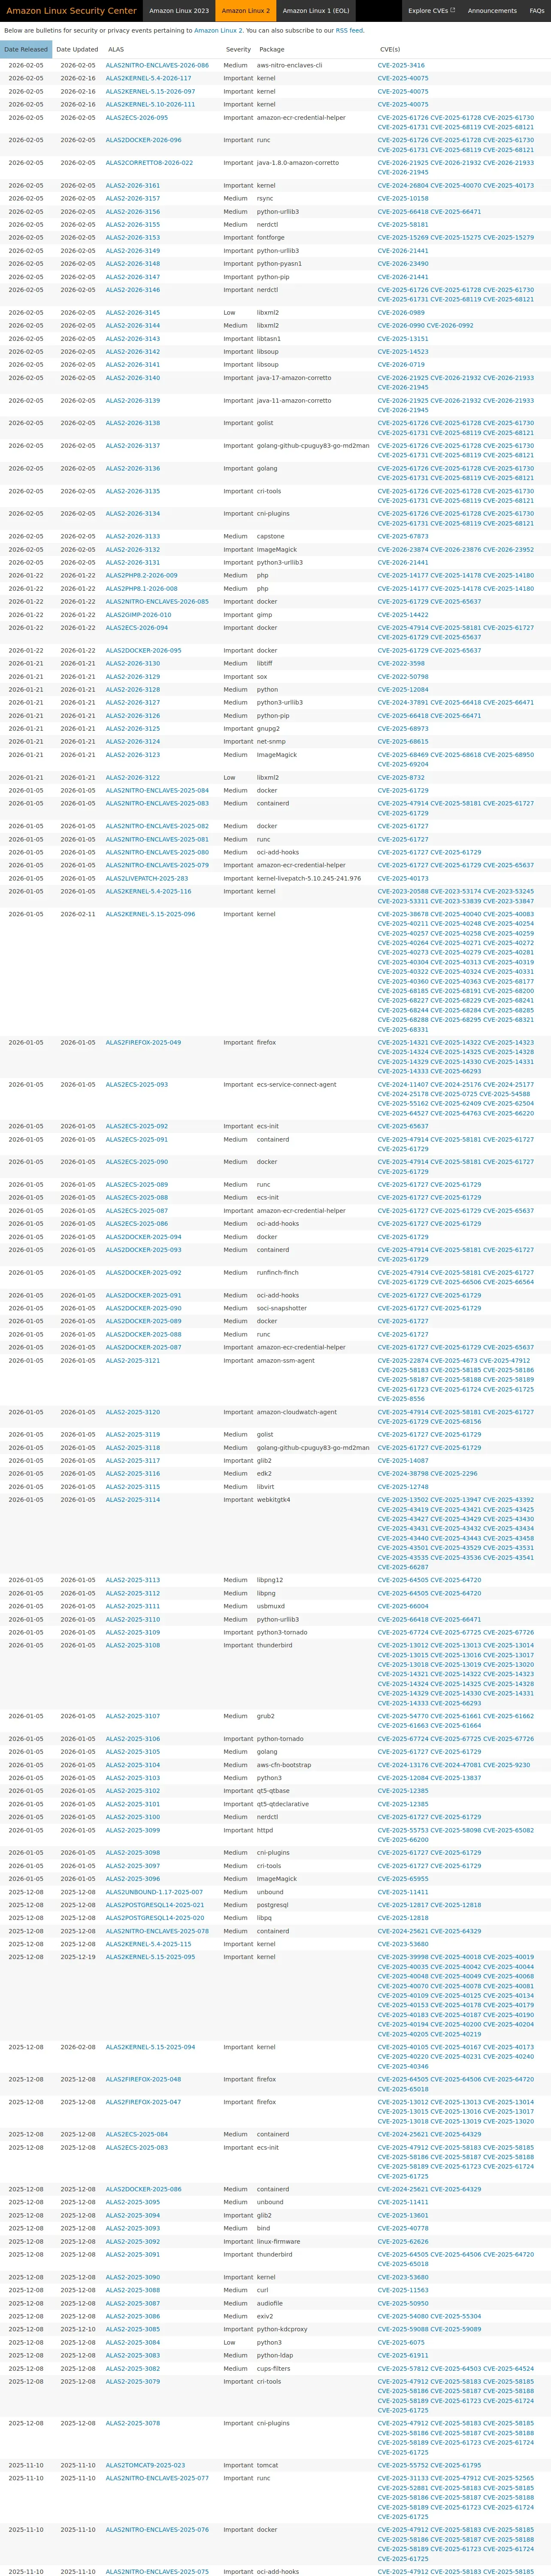551x2576 pixels.
Task: Open advisory ALAS2PHP8.2-2026-009
Action: pyautogui.click(x=142, y=576)
